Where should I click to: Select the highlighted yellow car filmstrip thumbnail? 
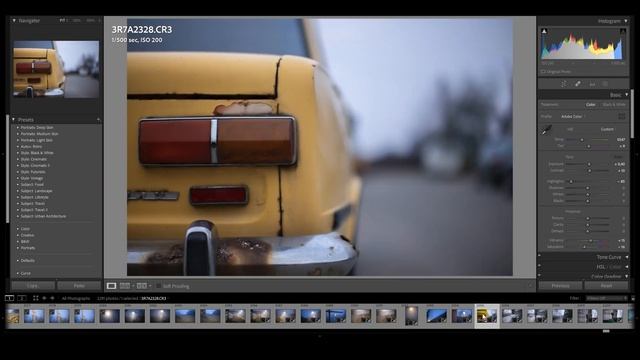(487, 316)
